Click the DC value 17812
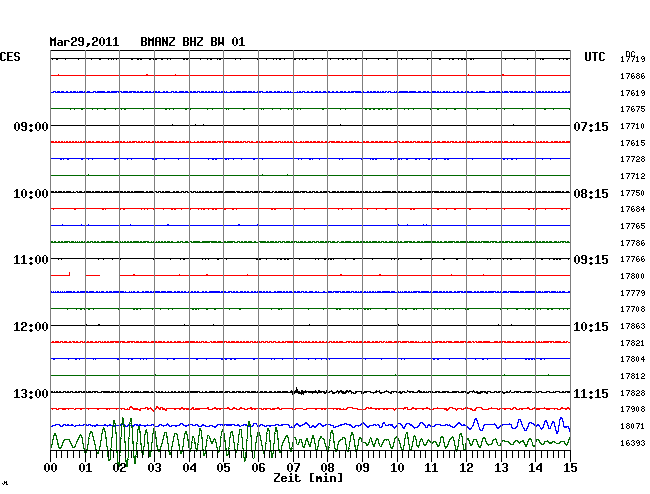The width and height of the screenshot is (650, 494). point(633,376)
